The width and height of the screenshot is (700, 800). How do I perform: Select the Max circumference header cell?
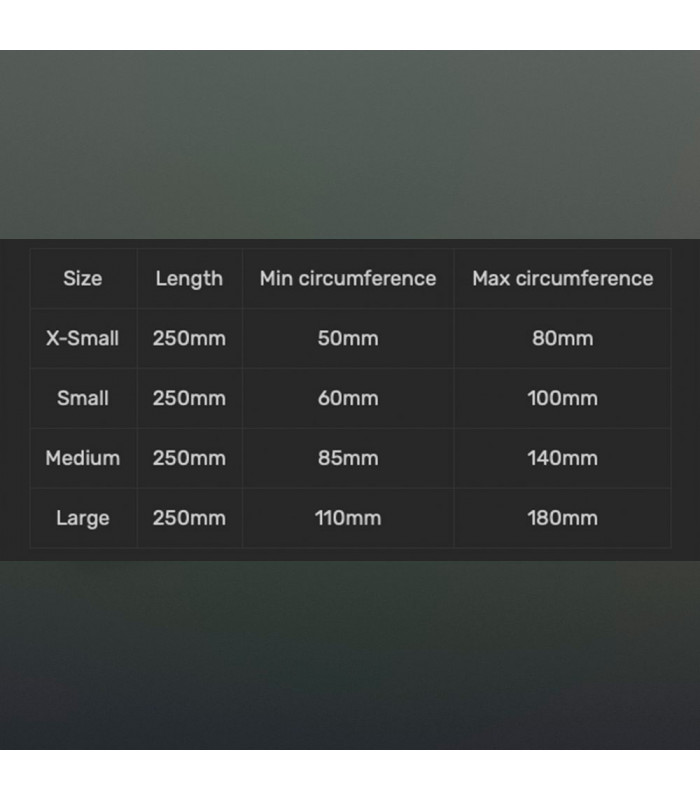pyautogui.click(x=562, y=279)
